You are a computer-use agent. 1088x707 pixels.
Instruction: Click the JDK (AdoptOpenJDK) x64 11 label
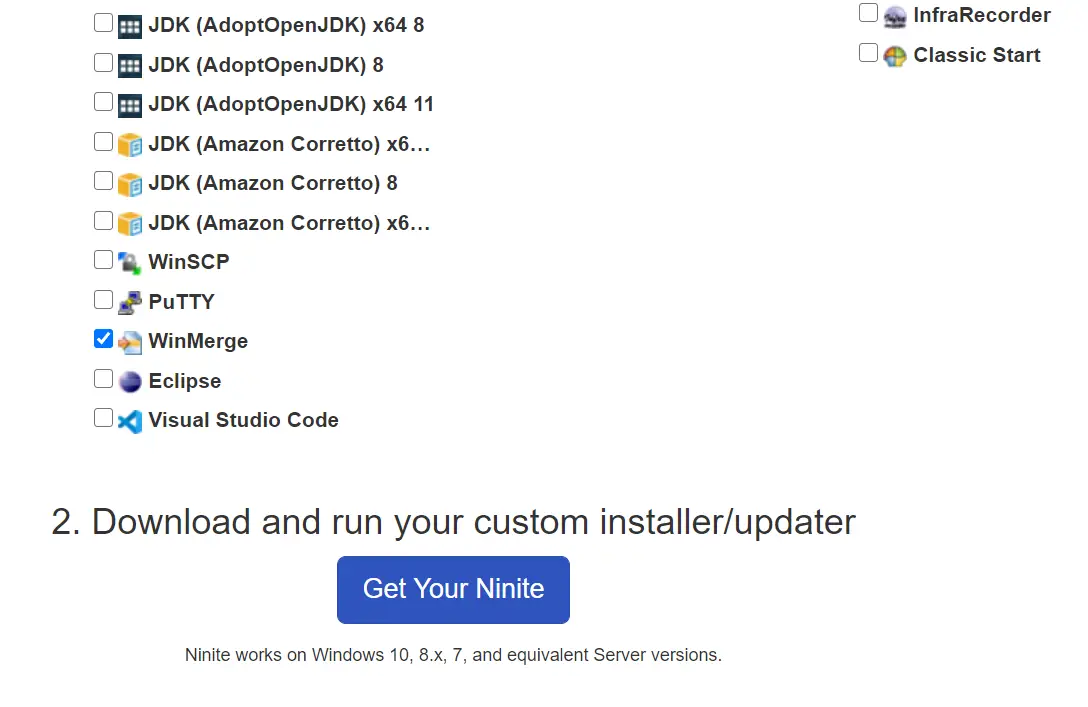point(291,104)
